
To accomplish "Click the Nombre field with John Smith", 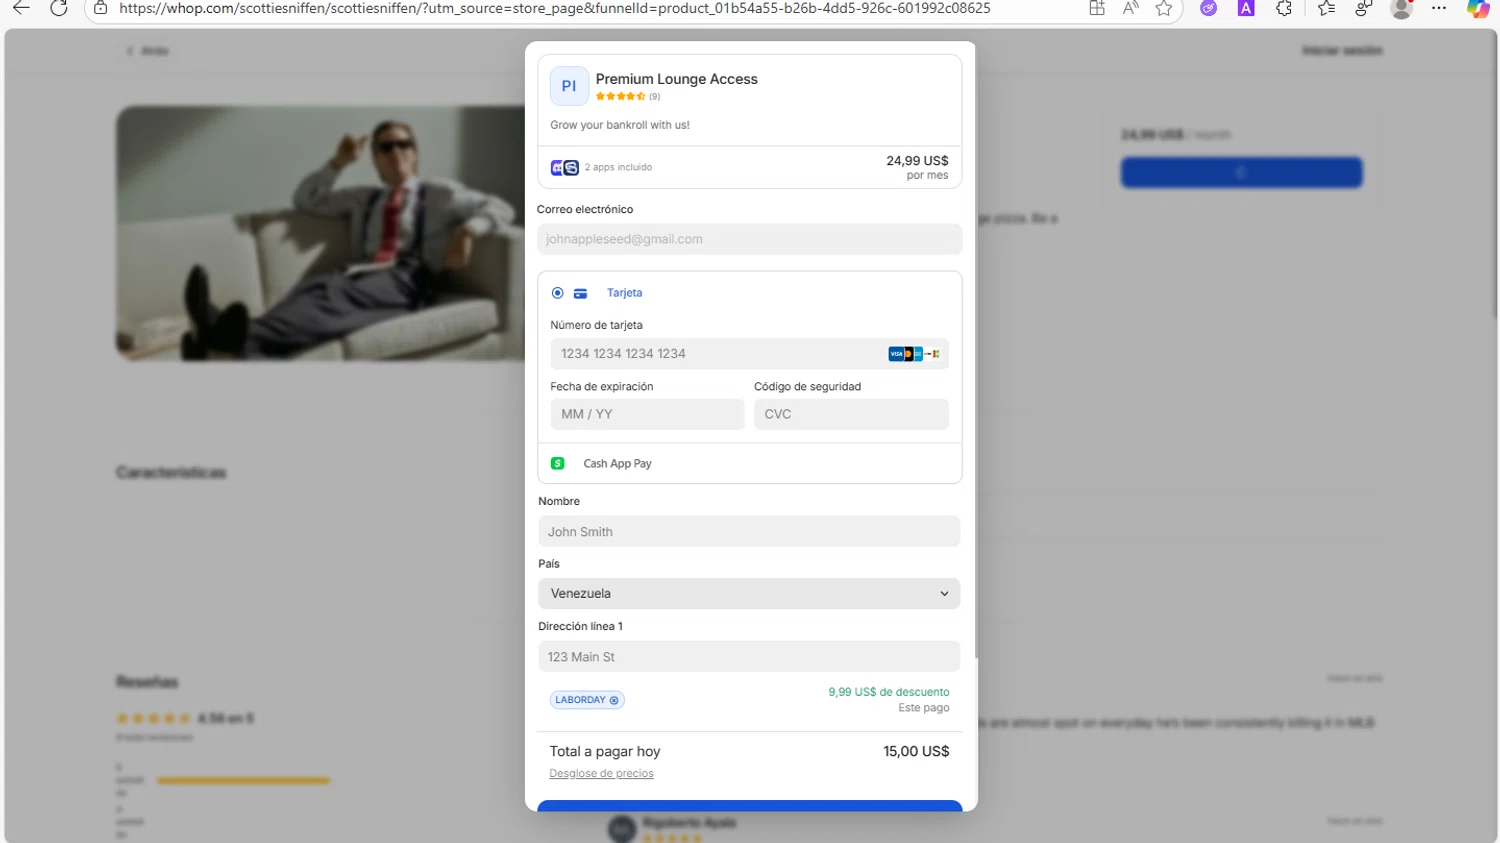I will click(749, 531).
